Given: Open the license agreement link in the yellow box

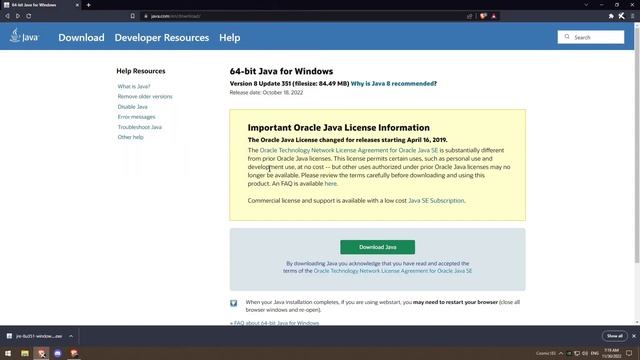Looking at the screenshot, I should [349, 150].
